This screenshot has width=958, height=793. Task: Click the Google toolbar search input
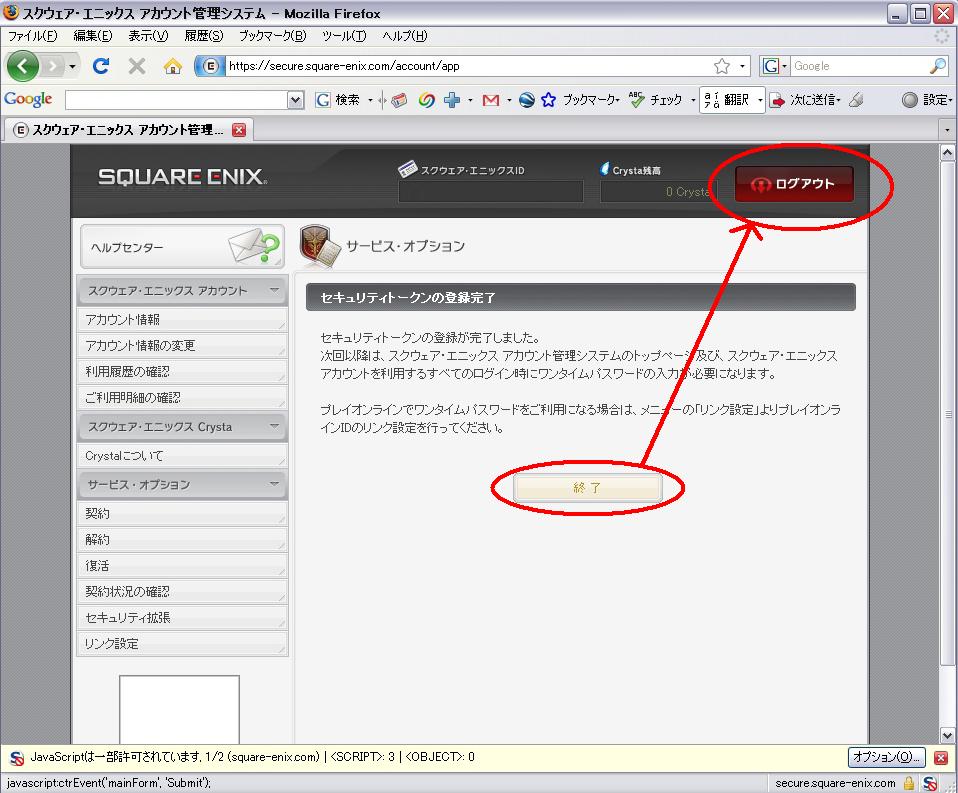176,100
